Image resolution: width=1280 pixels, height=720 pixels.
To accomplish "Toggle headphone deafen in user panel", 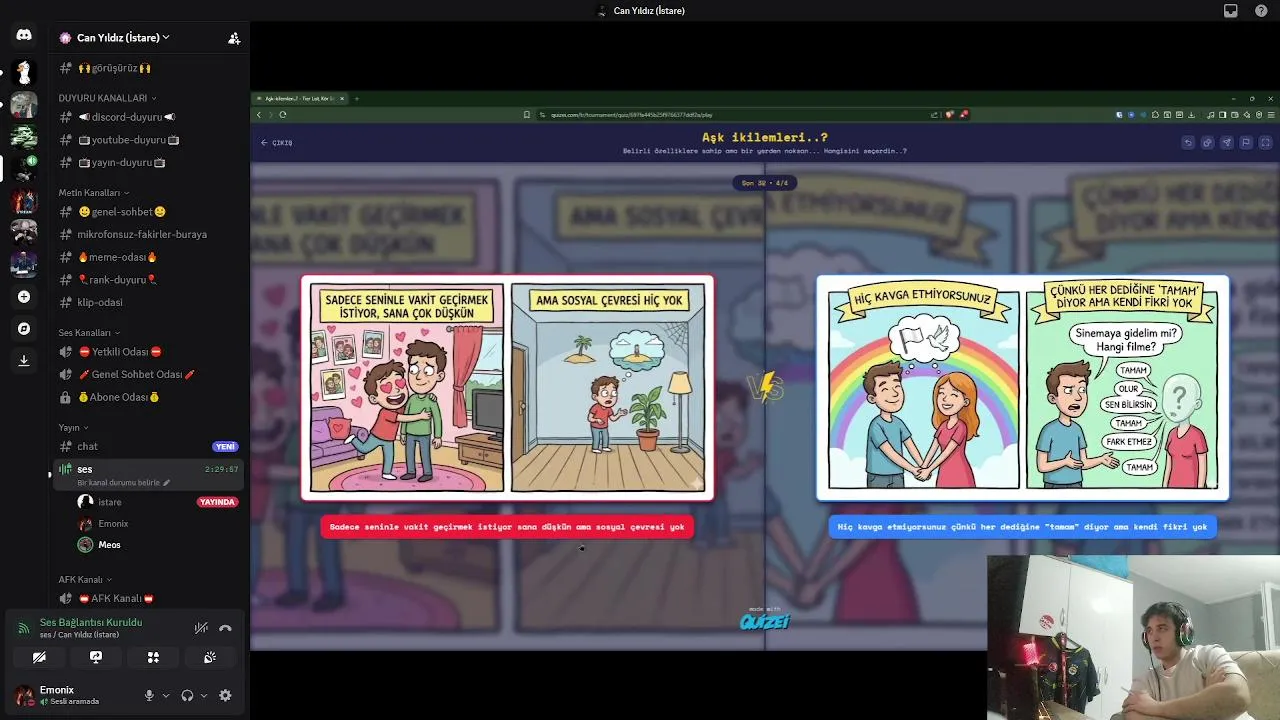I will pyautogui.click(x=187, y=695).
